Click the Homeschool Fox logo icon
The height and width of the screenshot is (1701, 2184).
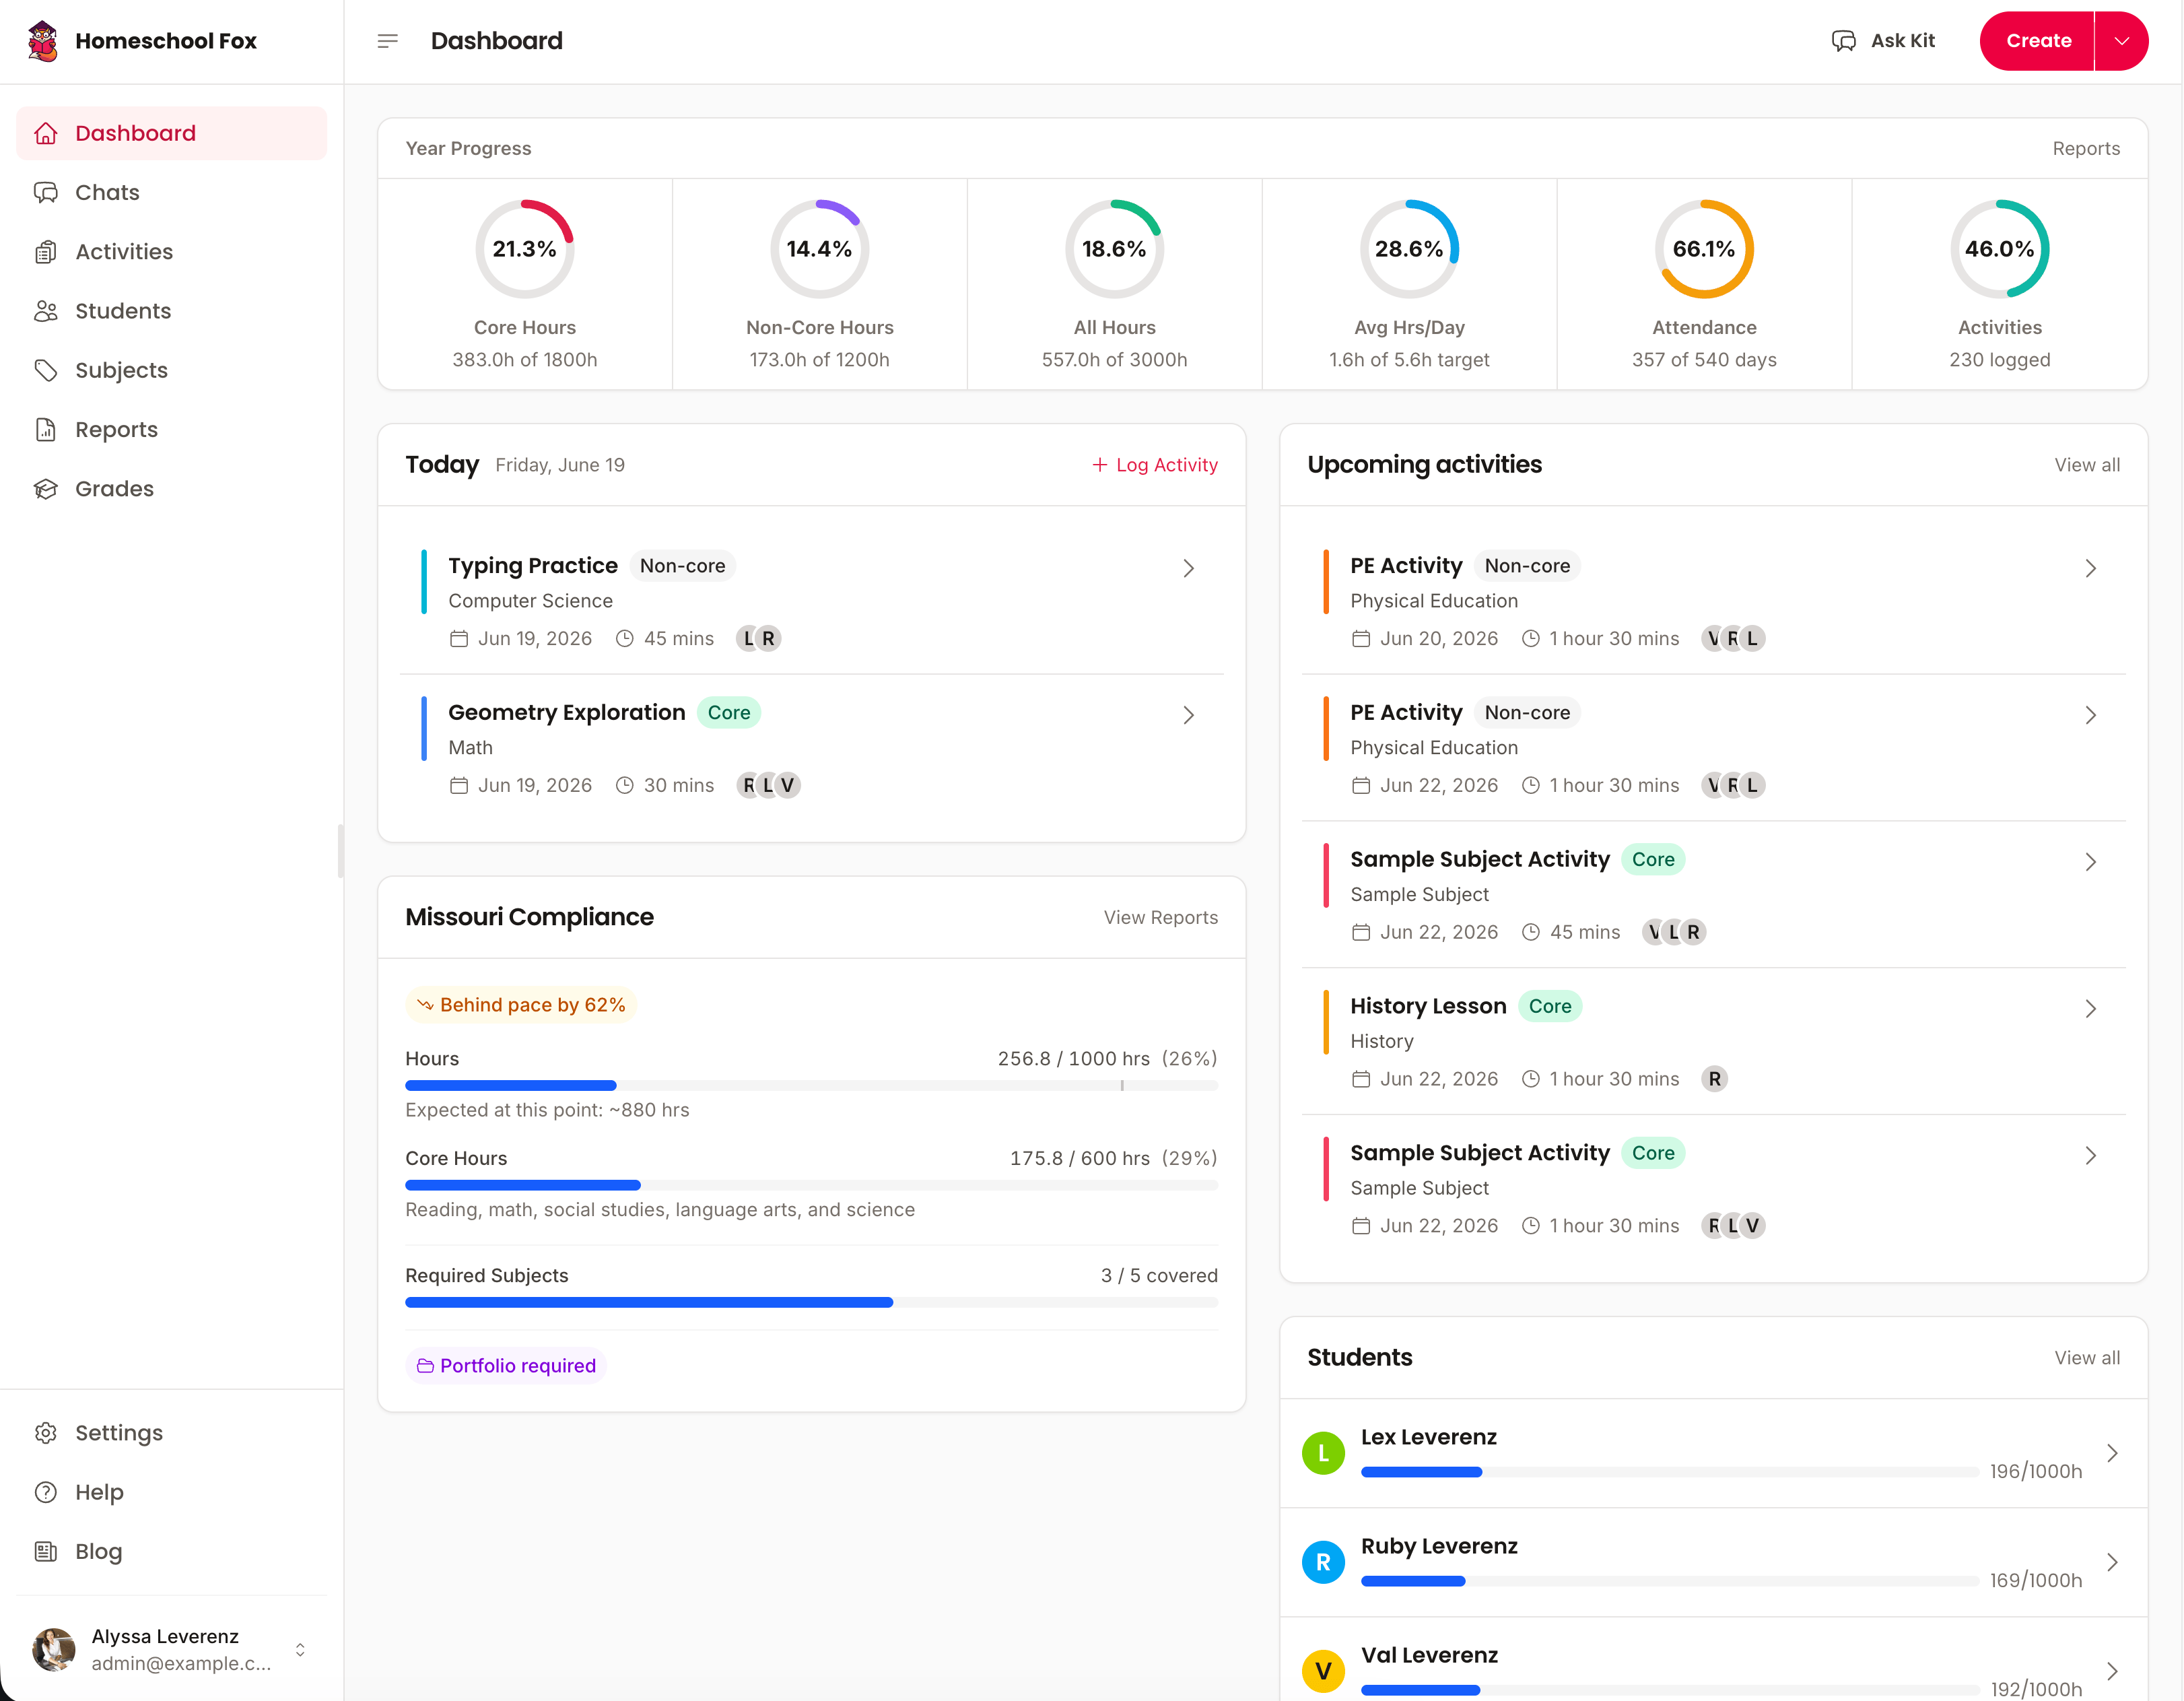43,41
